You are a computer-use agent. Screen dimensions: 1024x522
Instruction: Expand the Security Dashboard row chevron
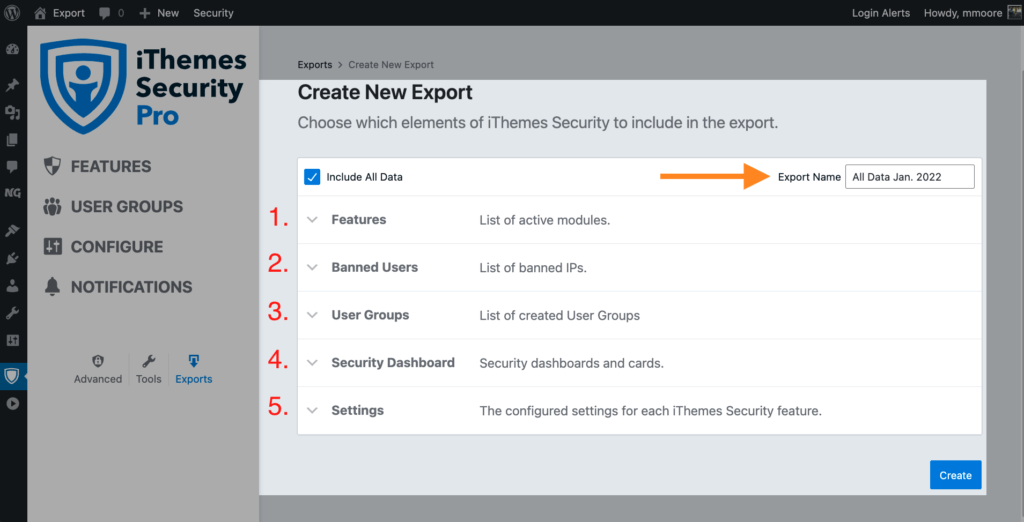(x=312, y=363)
